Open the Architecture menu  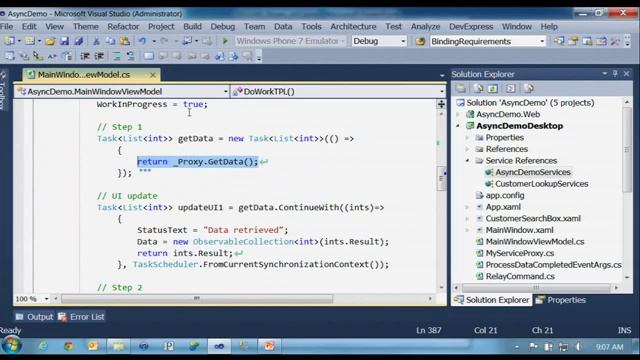353,27
